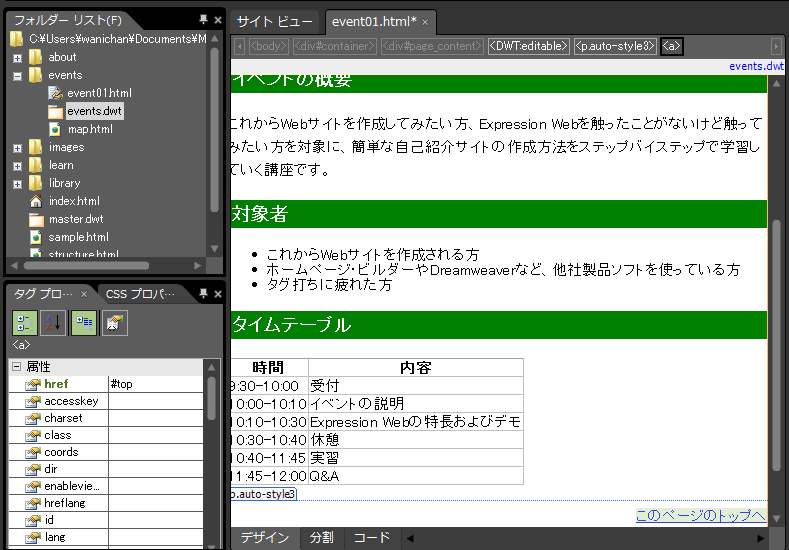Click the lang attribute icon
Viewport: 789px width, 550px height.
[x=33, y=537]
